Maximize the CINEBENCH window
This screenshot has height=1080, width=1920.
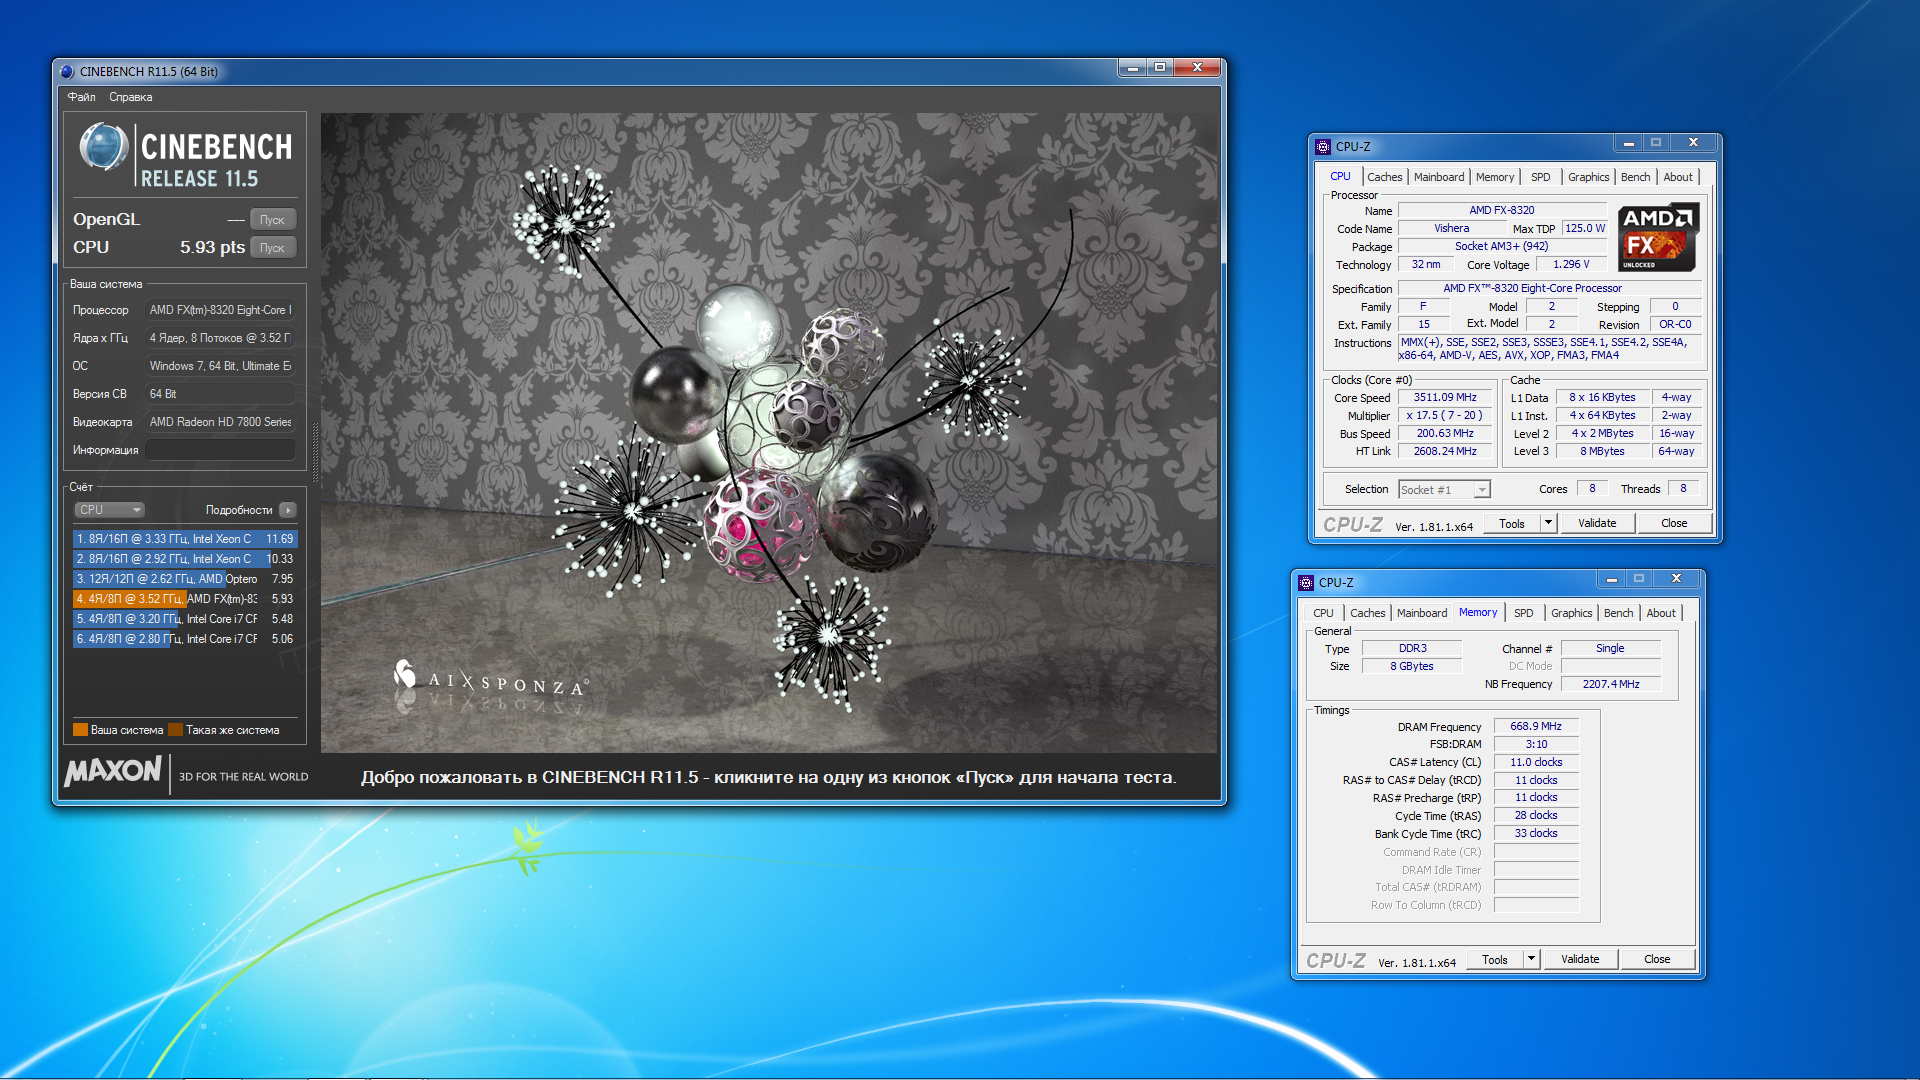(1160, 68)
